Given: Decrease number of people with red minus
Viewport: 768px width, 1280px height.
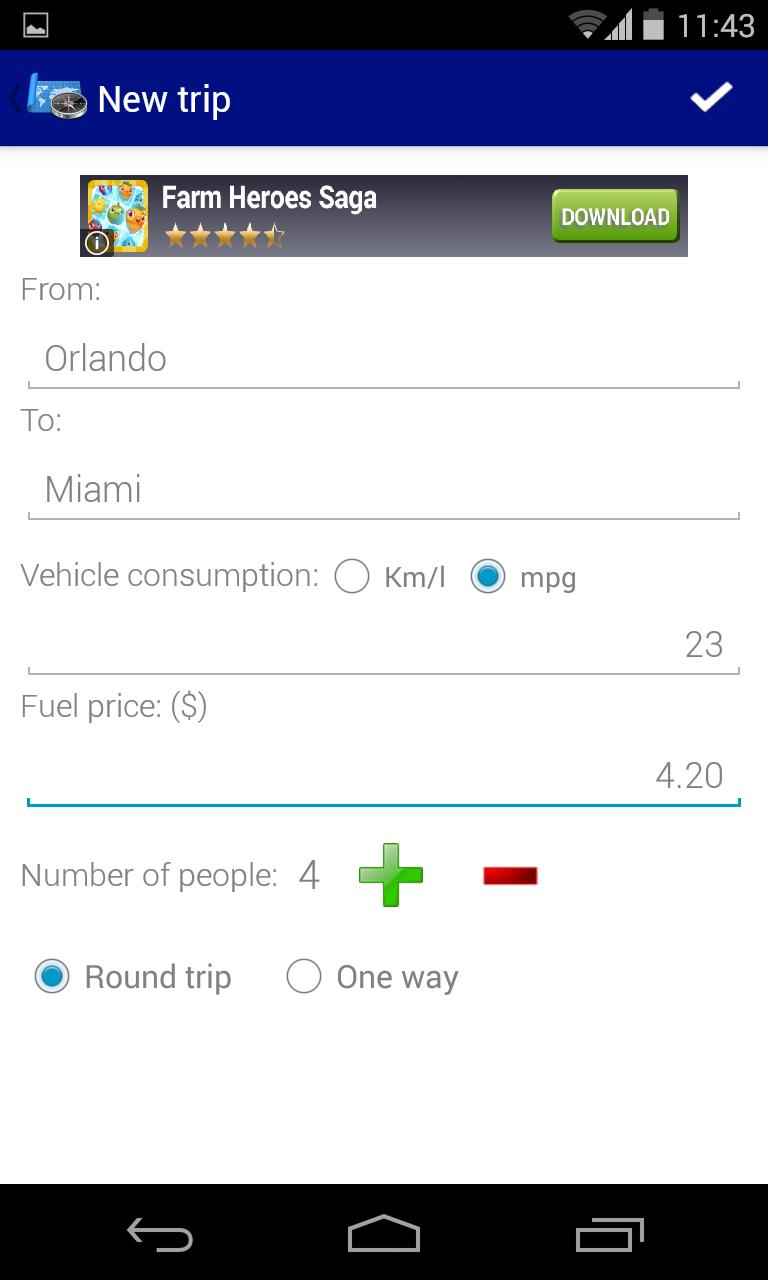Looking at the screenshot, I should click(x=510, y=876).
